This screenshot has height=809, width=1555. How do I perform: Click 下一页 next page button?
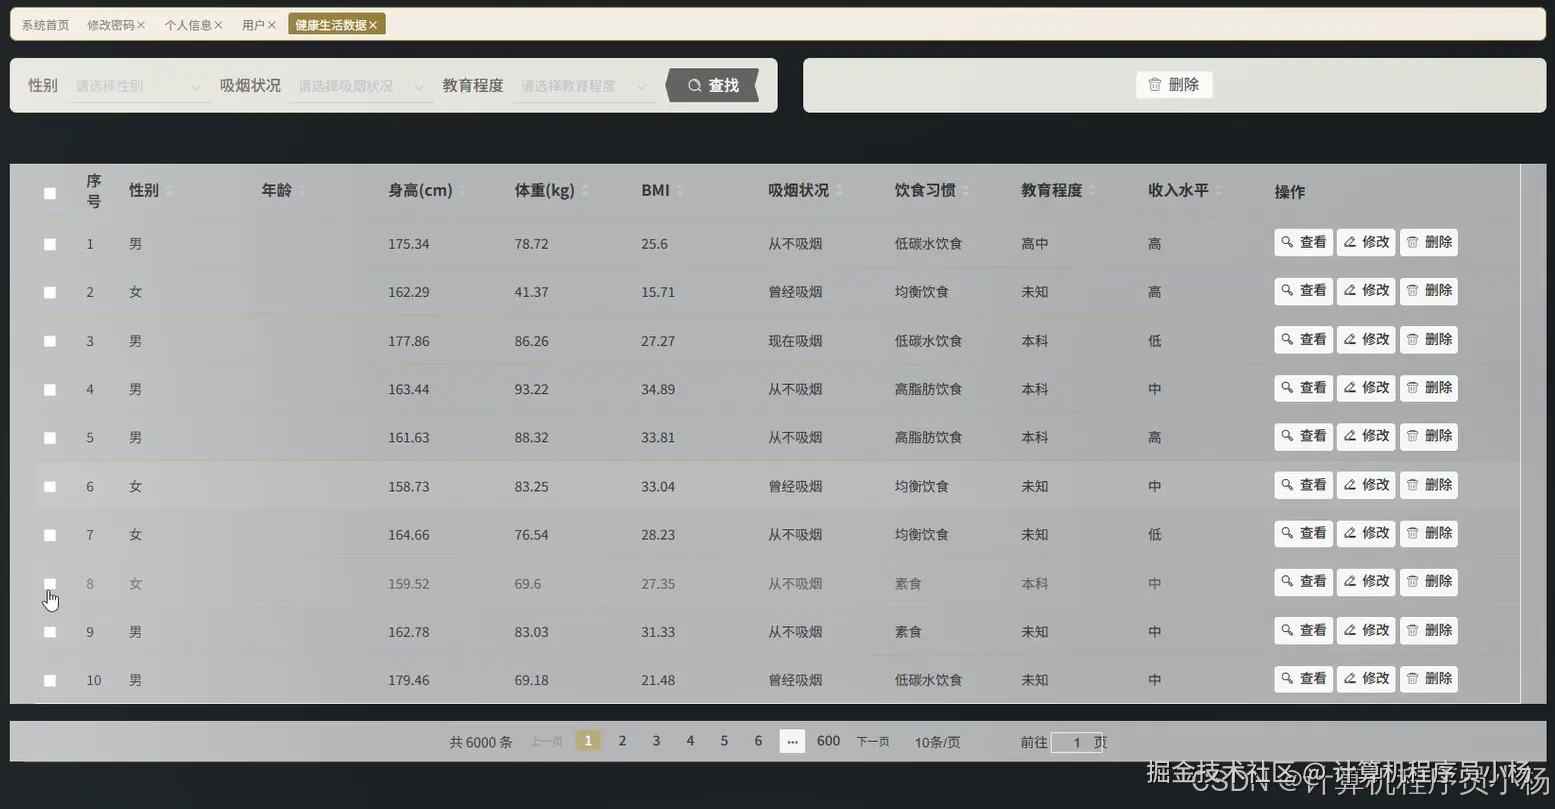tap(873, 742)
